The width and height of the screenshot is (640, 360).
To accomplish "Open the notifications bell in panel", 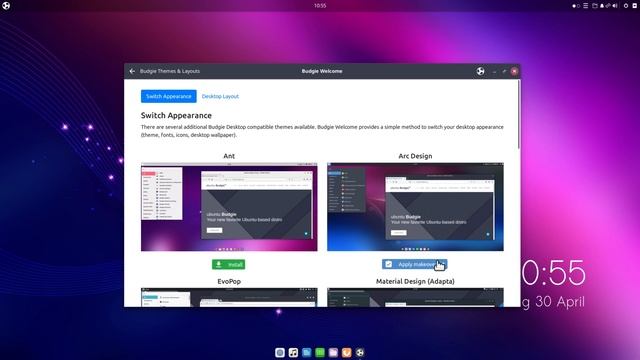I will click(x=602, y=6).
